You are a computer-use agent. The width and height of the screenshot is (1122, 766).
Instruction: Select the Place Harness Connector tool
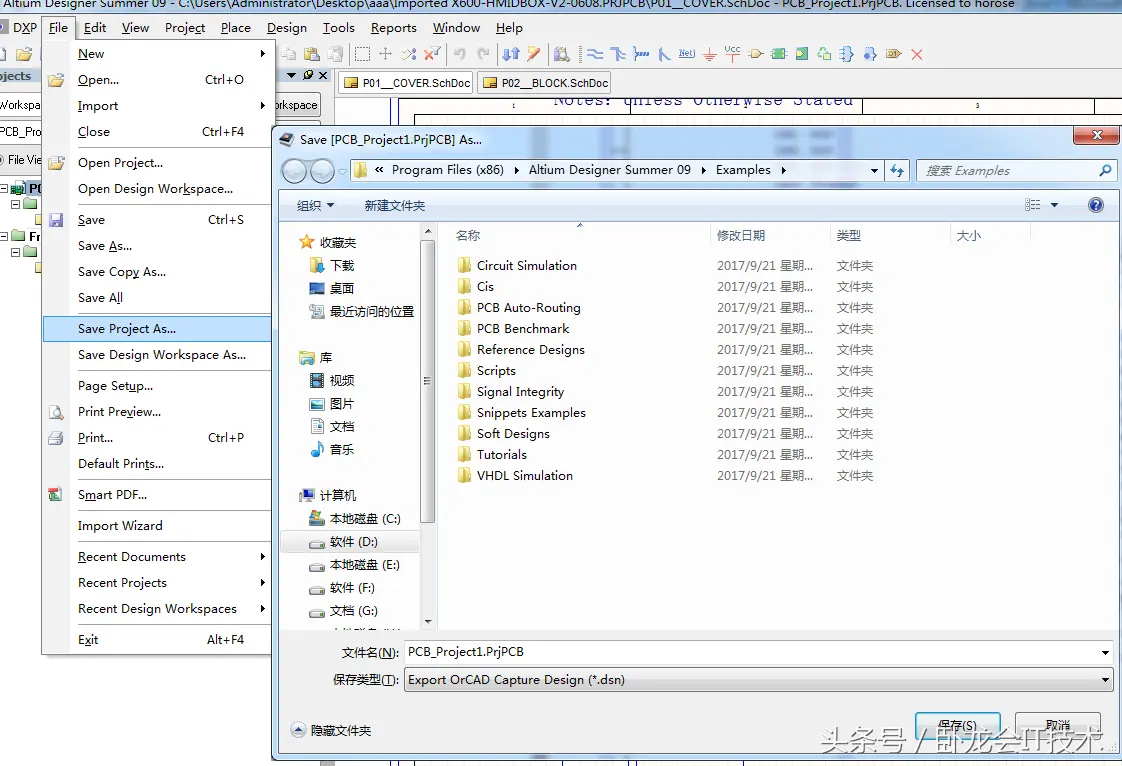847,54
